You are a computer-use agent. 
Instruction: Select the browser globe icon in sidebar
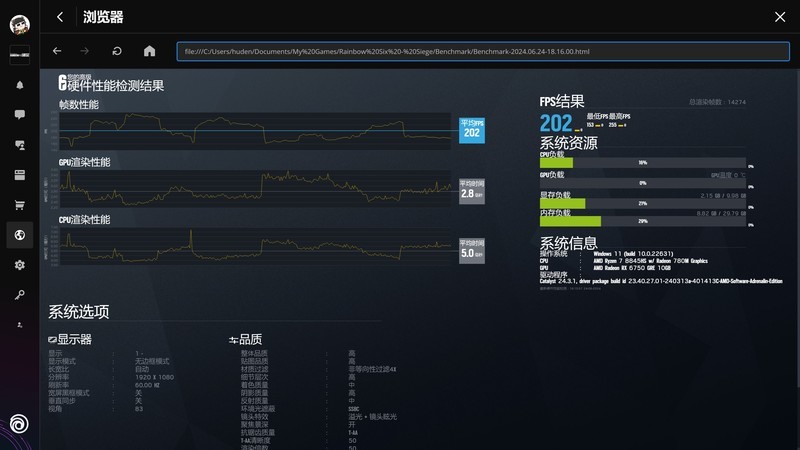[19, 235]
